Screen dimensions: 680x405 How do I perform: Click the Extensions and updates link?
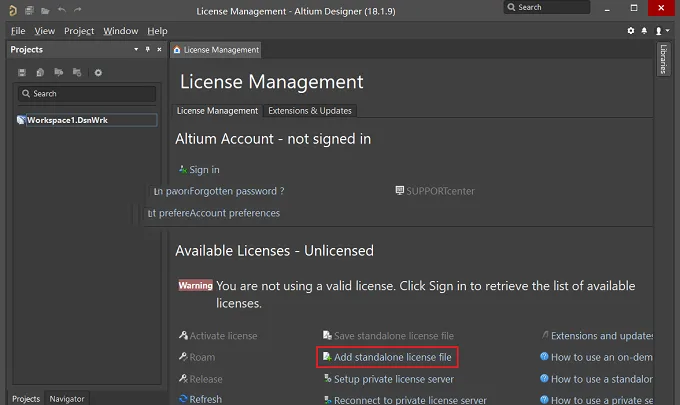(x=602, y=336)
